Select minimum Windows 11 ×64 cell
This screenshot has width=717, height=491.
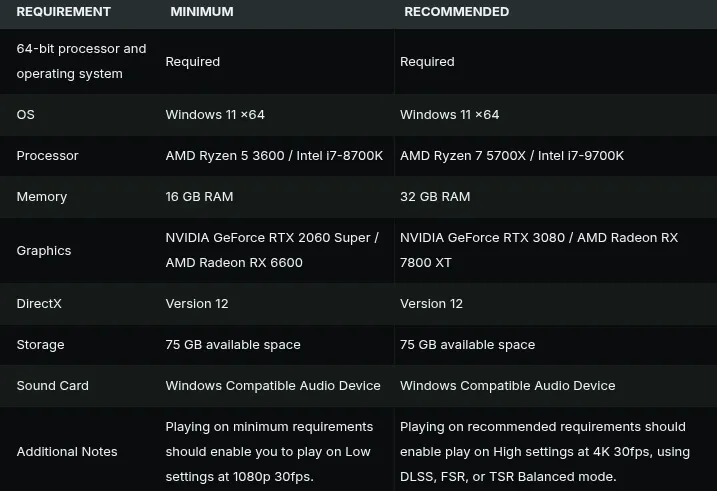[x=215, y=115]
